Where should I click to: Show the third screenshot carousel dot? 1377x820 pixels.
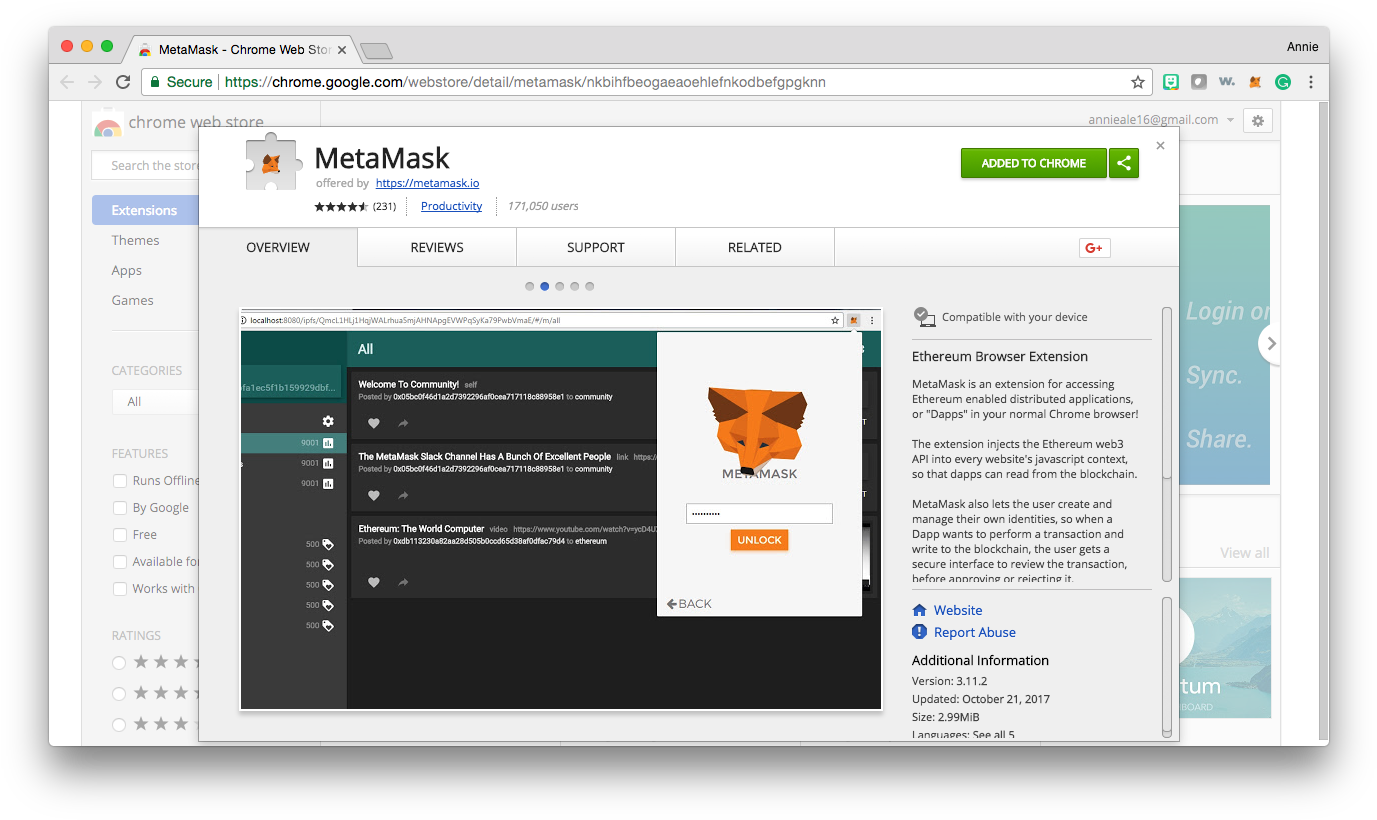point(560,286)
